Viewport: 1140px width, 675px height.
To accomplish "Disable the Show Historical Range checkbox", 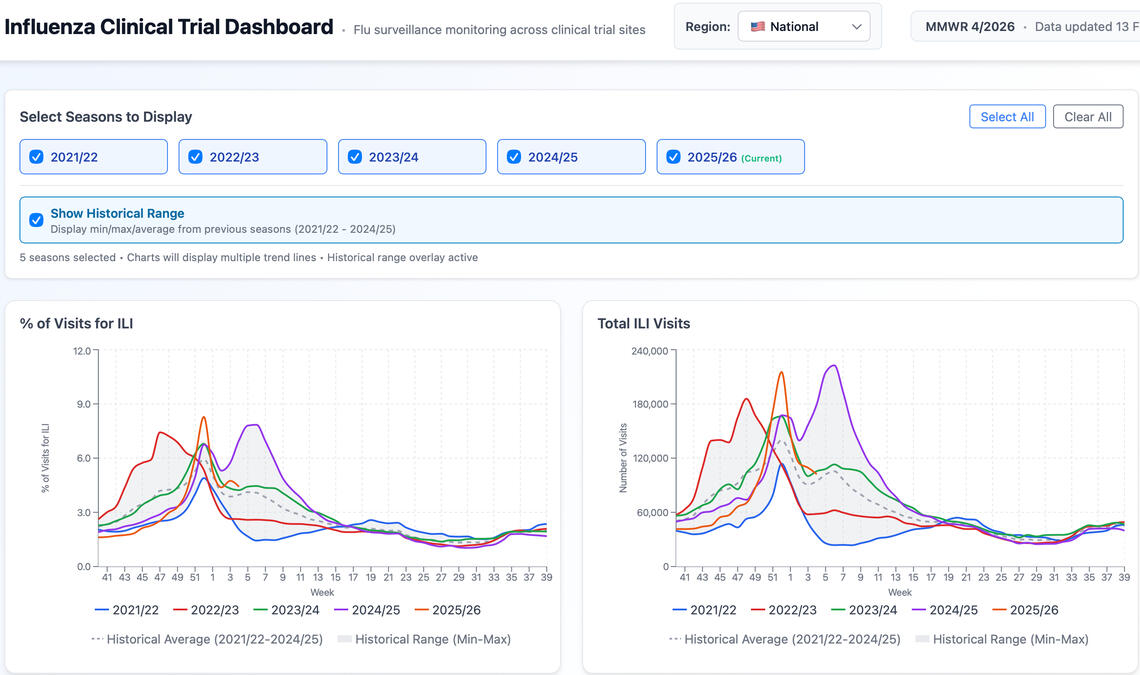I will [36, 220].
